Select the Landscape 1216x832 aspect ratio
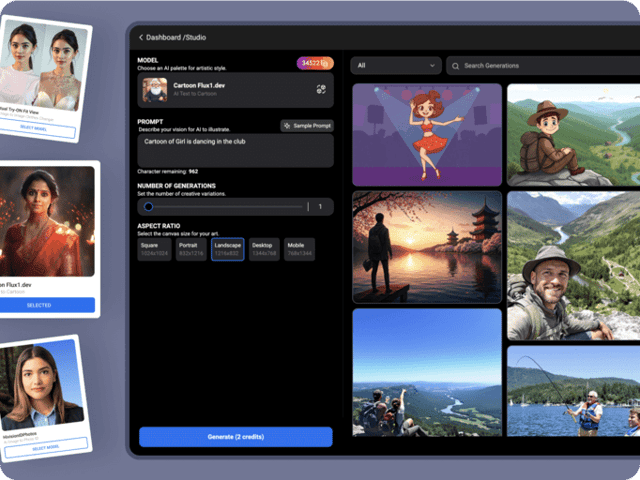Image resolution: width=640 pixels, height=480 pixels. coord(228,249)
